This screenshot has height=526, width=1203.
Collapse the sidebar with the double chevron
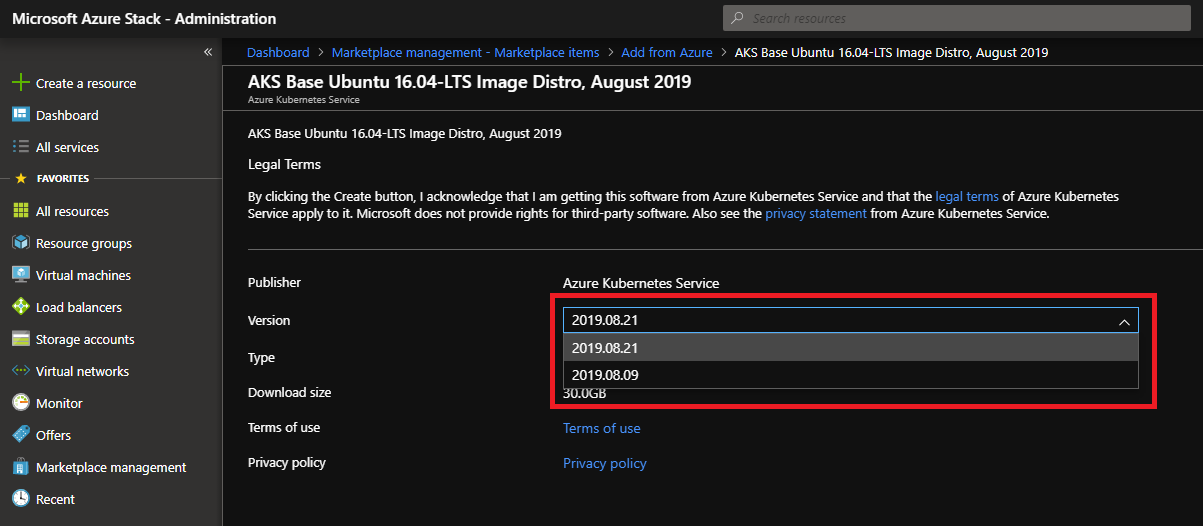tap(208, 52)
